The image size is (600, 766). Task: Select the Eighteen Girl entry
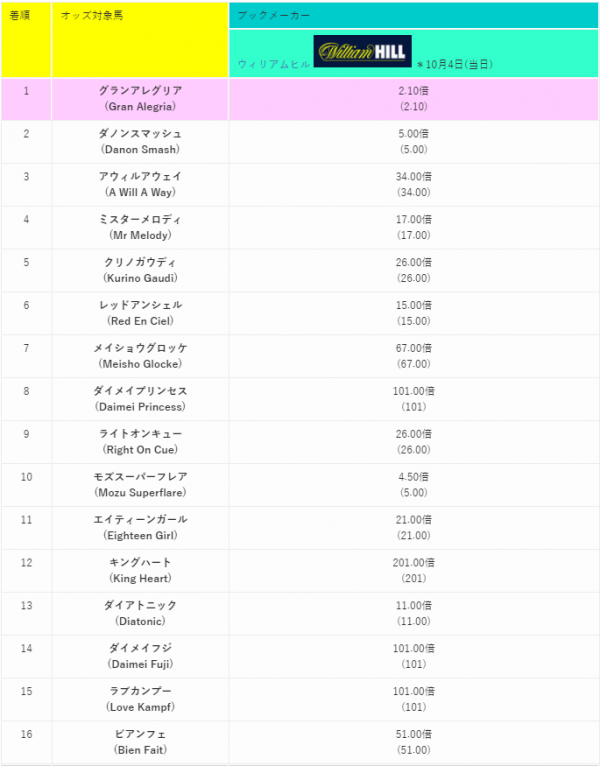[x=140, y=528]
